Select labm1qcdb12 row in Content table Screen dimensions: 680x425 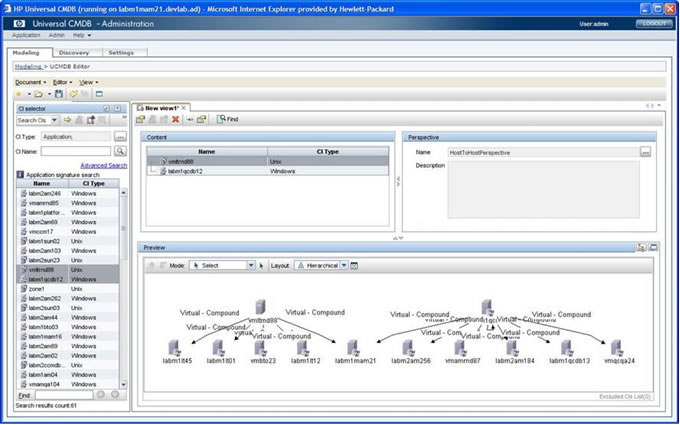[267, 171]
